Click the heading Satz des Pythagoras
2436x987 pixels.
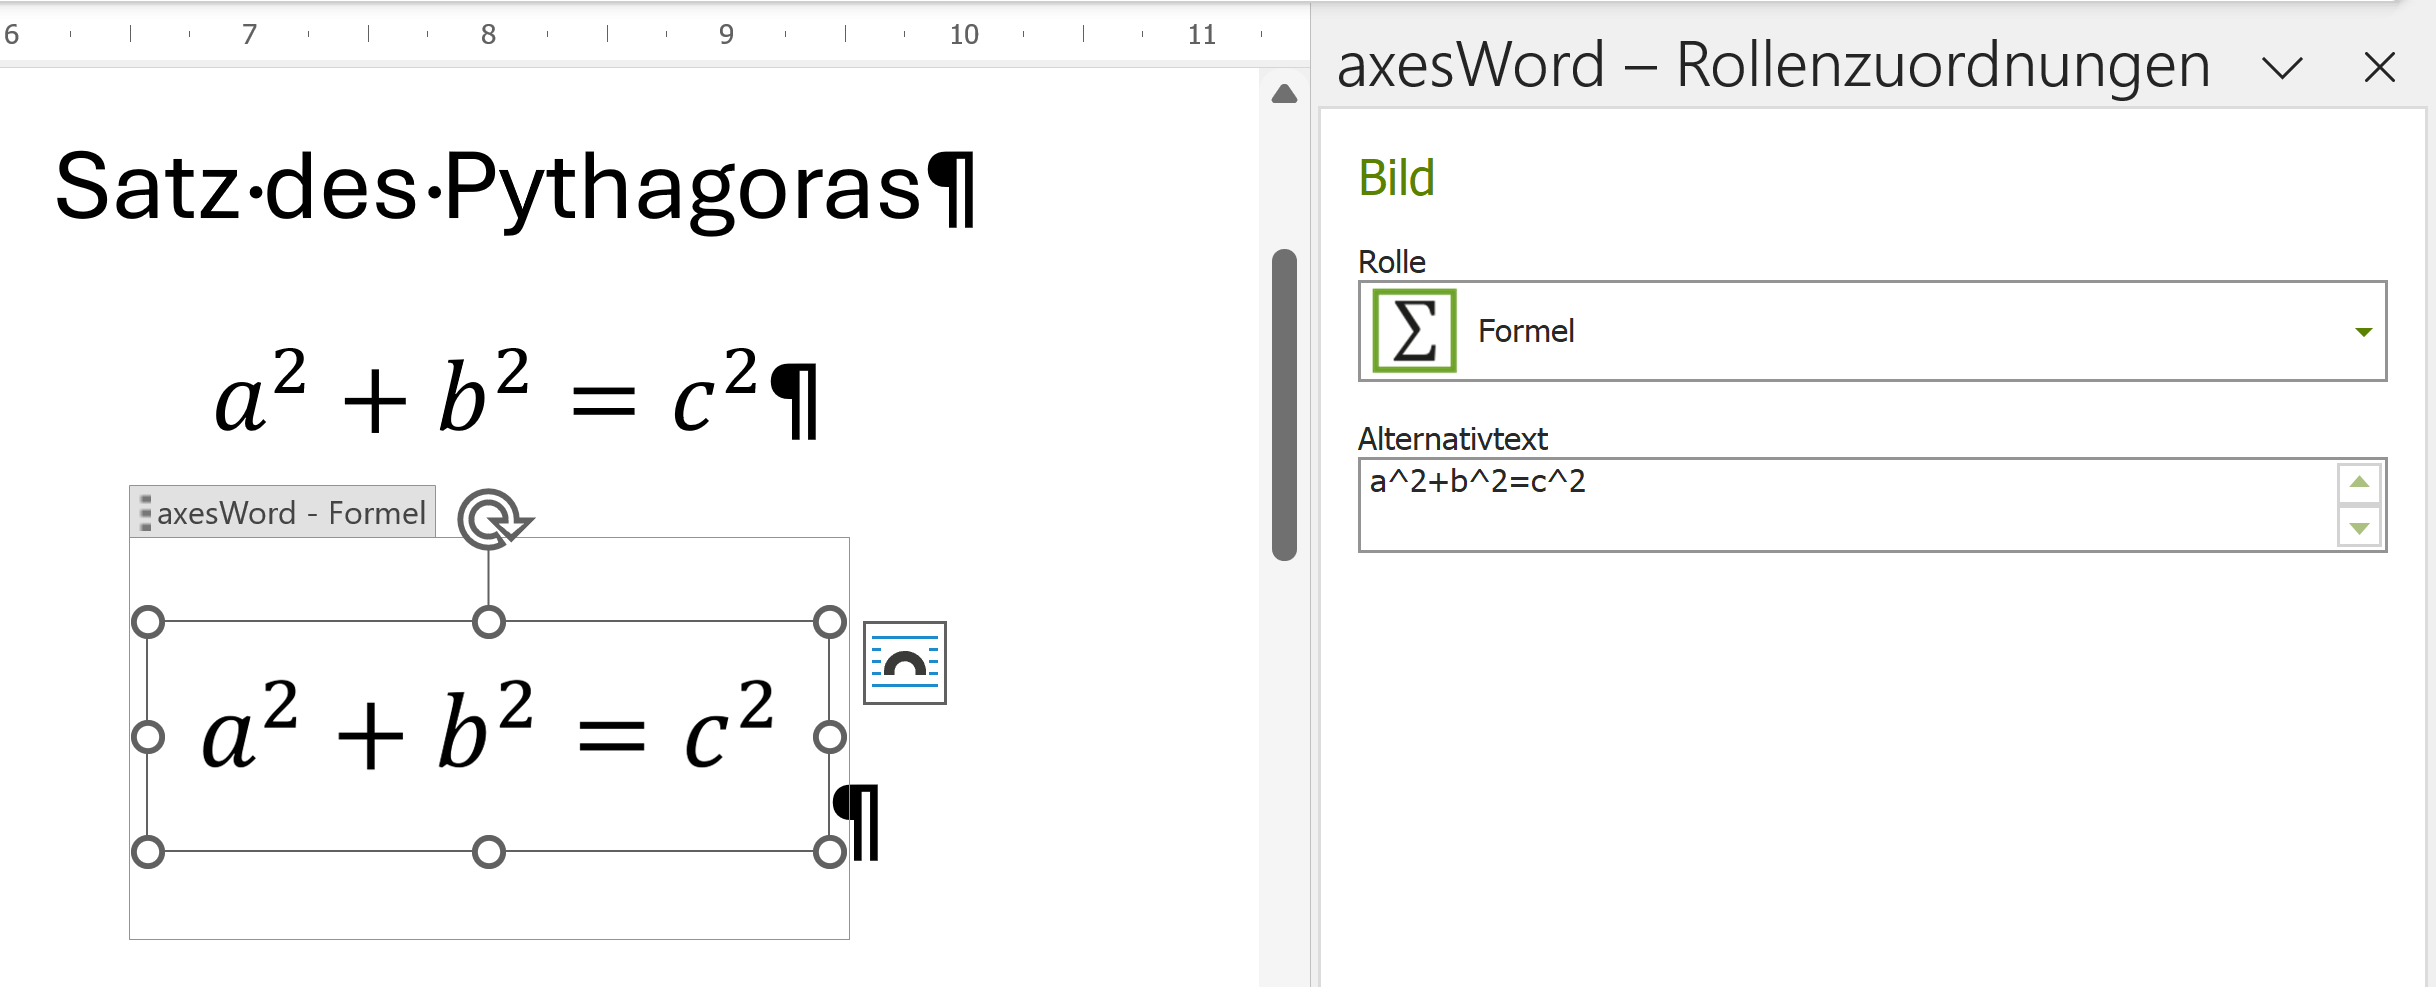coord(515,188)
